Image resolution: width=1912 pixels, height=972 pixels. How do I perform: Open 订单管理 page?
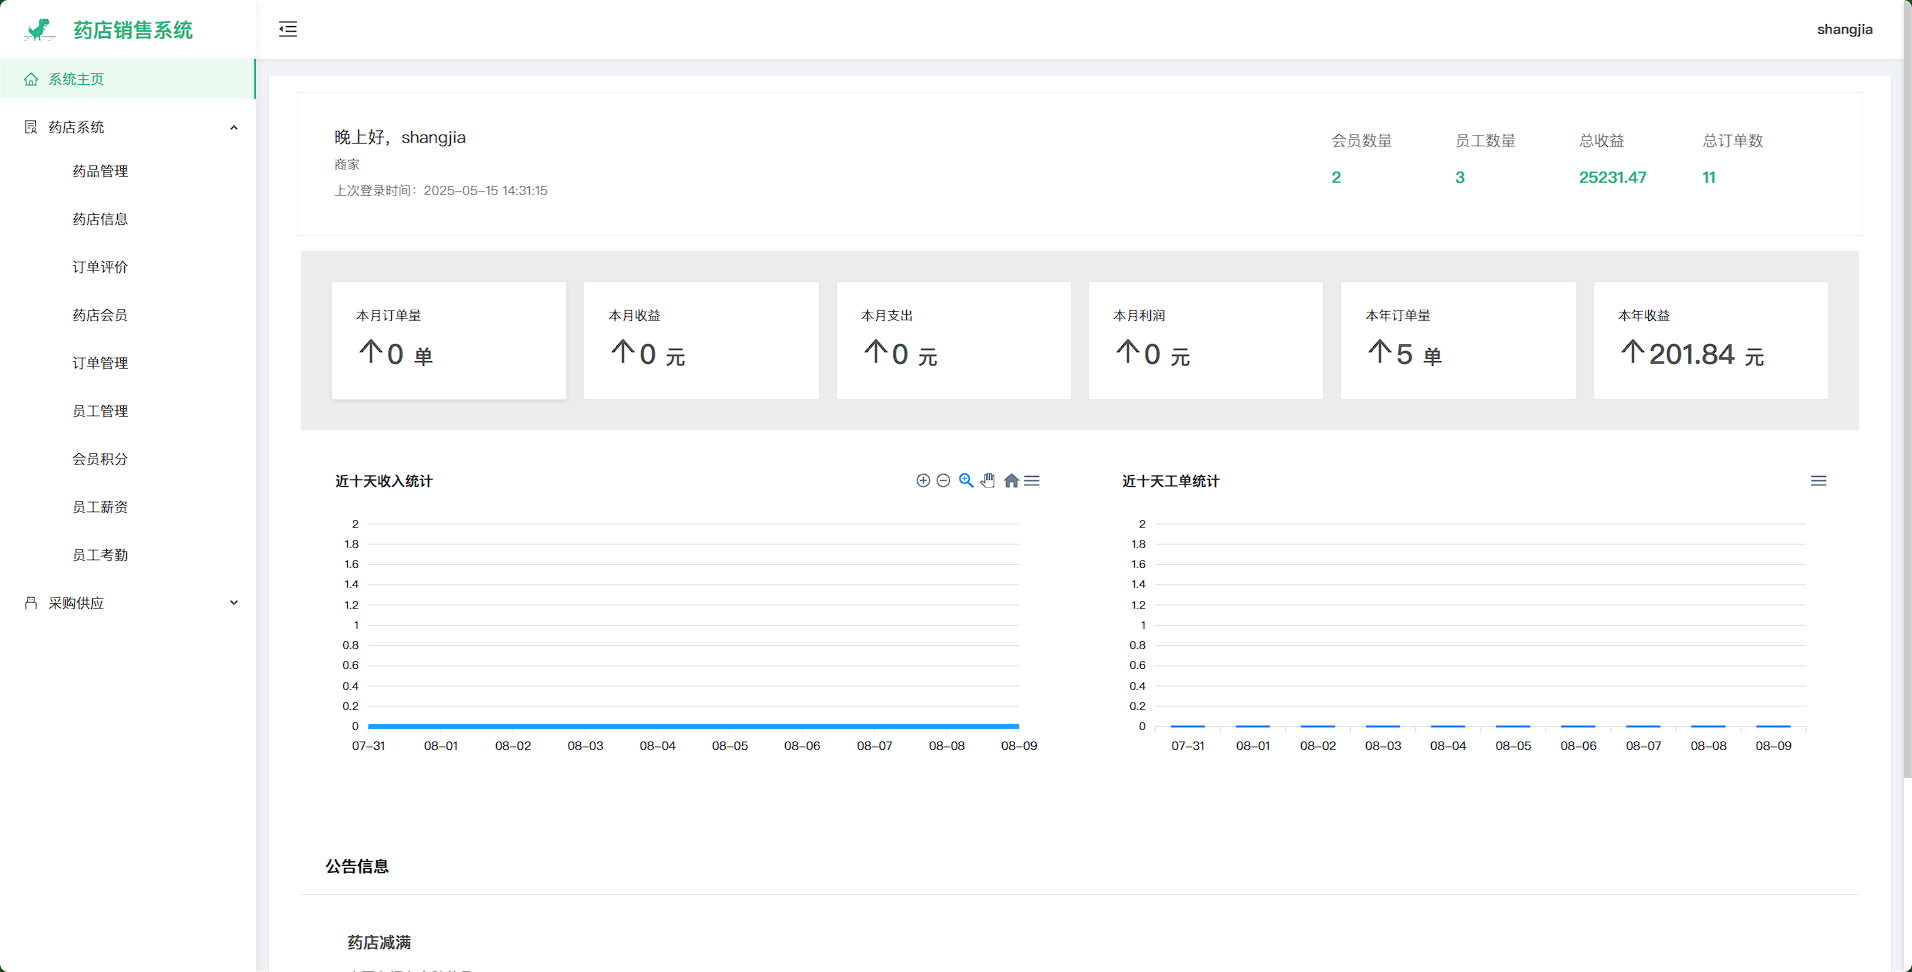[100, 363]
